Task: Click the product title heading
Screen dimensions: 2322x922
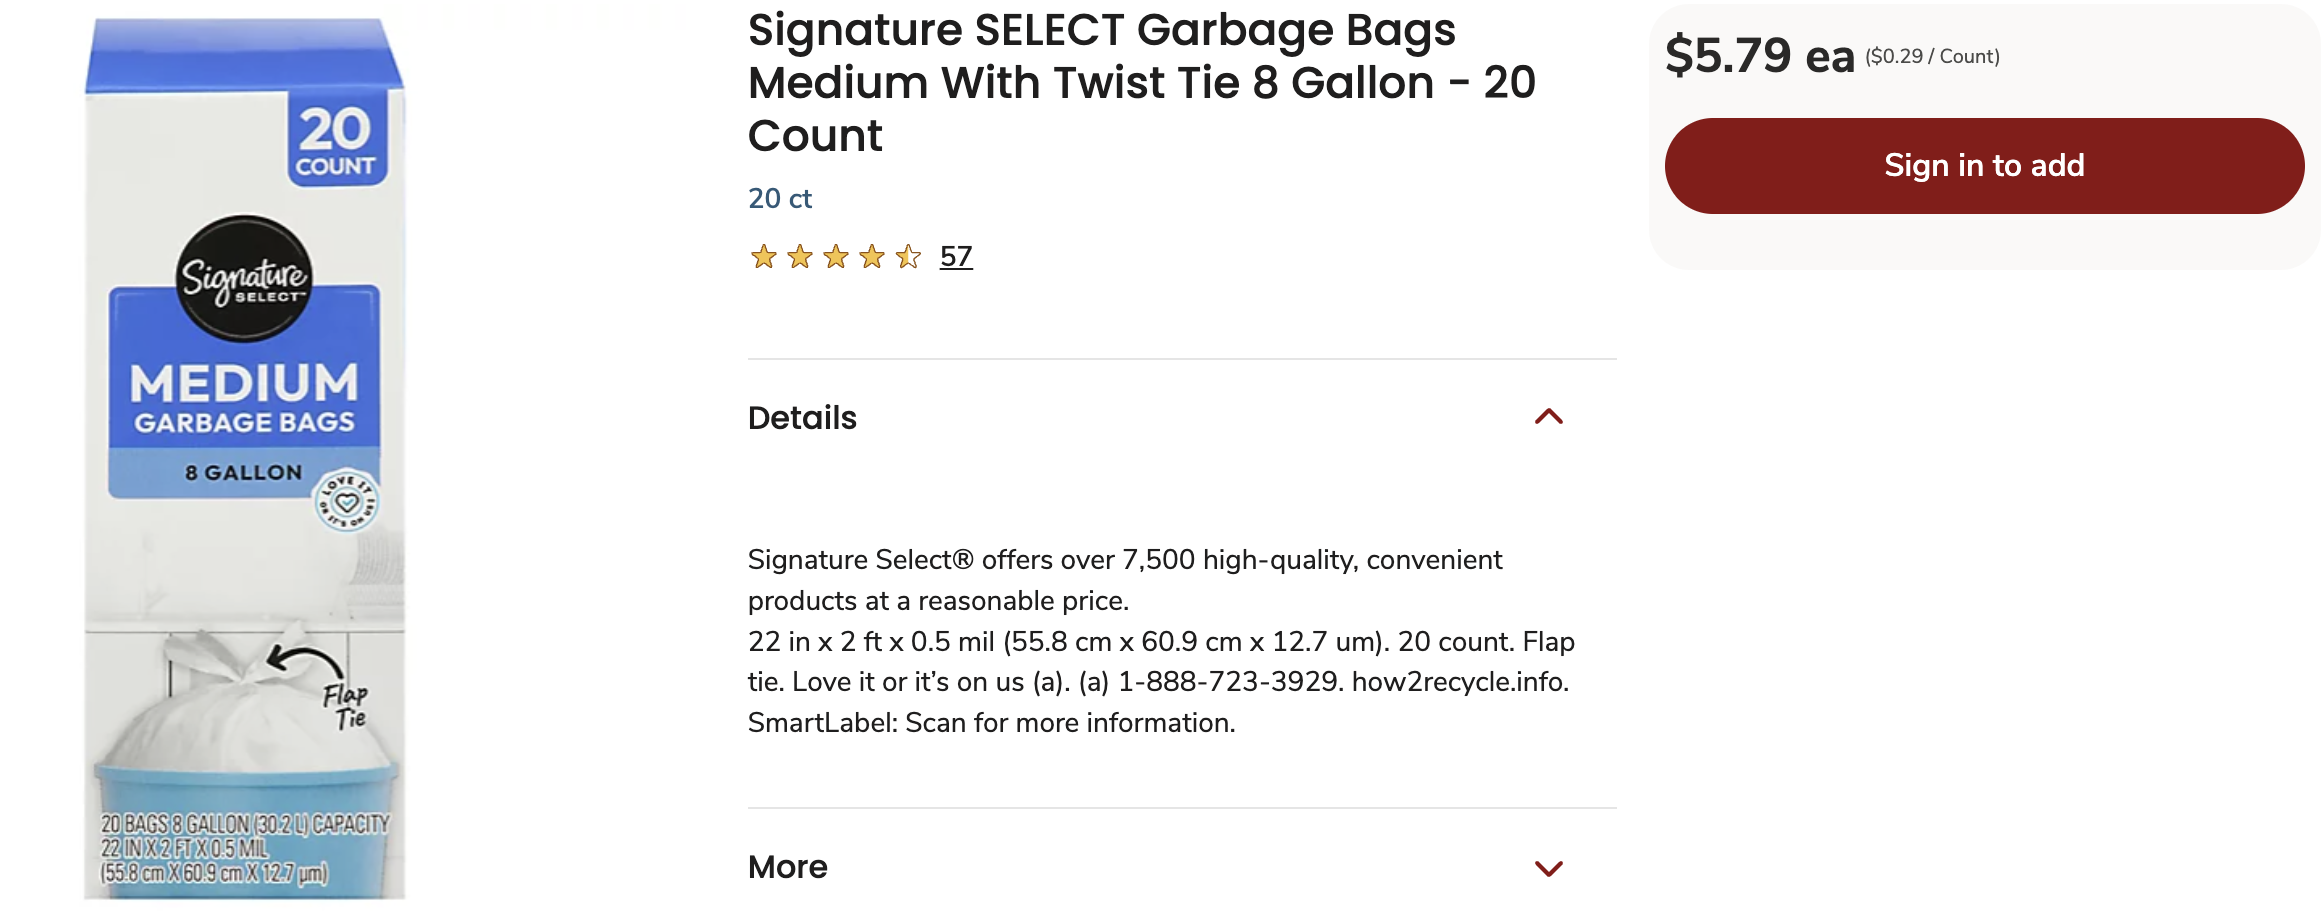Action: [1141, 82]
